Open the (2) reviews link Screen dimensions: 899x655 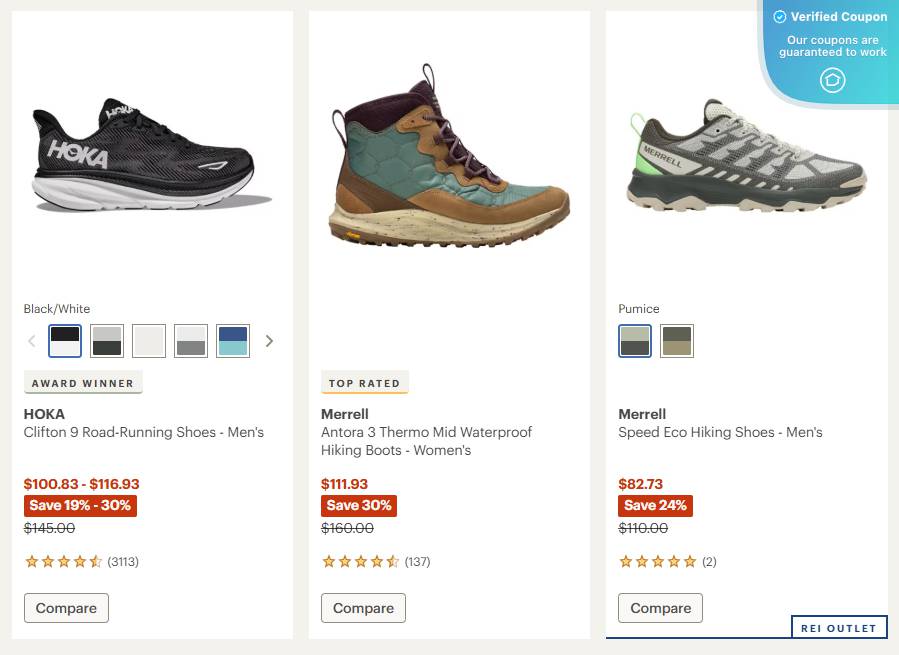pos(710,561)
